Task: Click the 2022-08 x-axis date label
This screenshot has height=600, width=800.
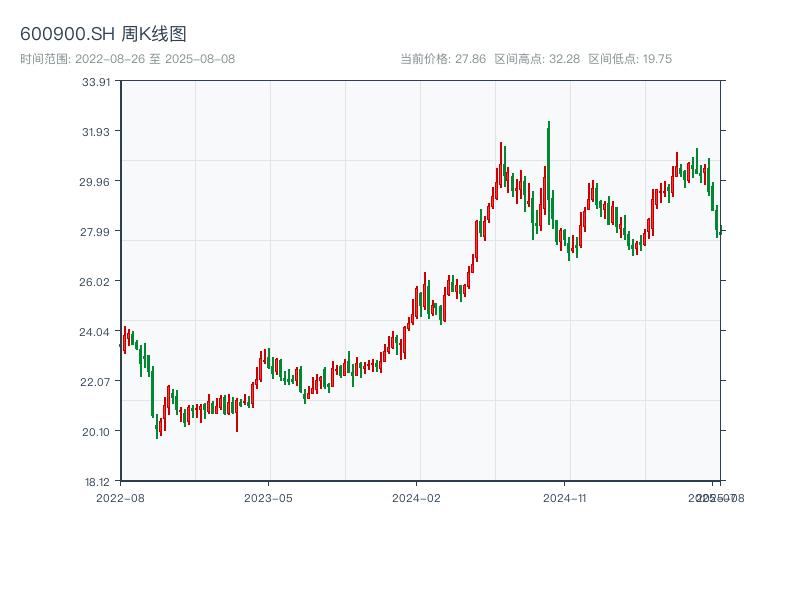Action: click(x=120, y=497)
